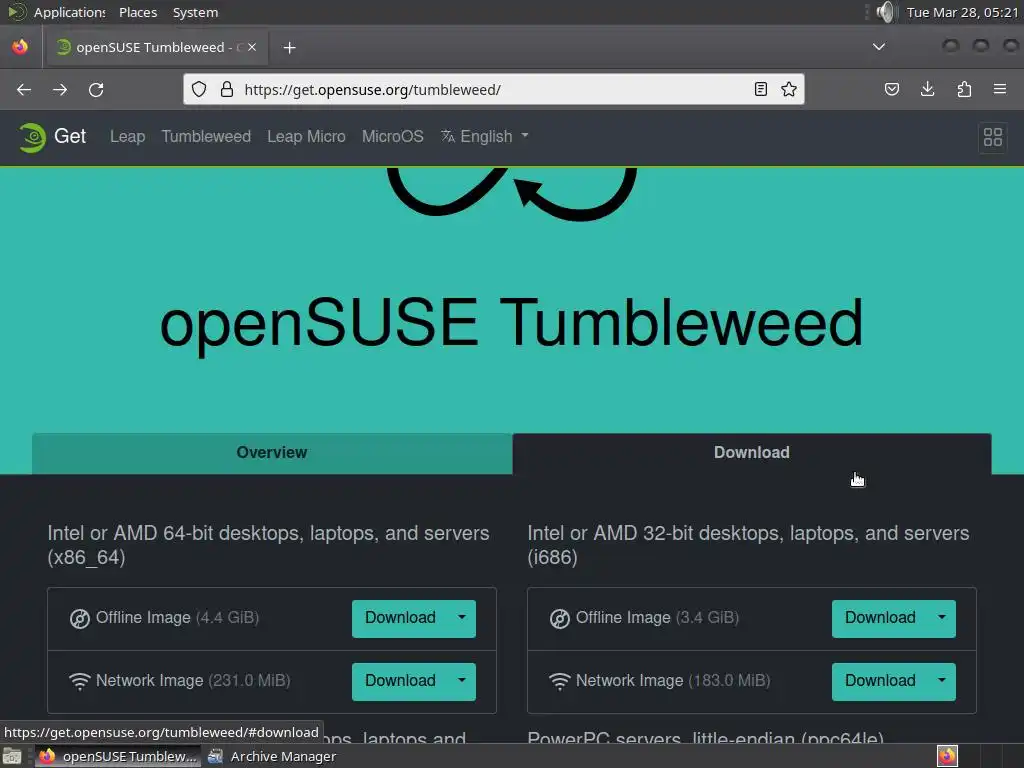Open the Save to Pocket icon

pos(891,89)
